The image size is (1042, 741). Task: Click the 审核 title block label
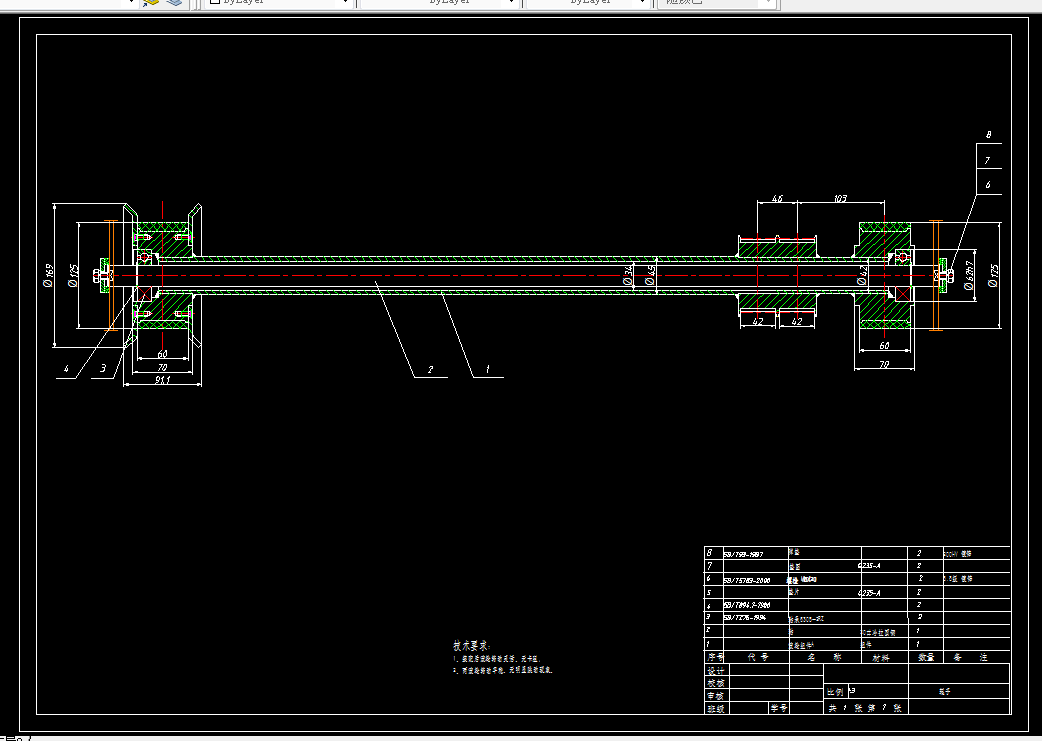715,696
